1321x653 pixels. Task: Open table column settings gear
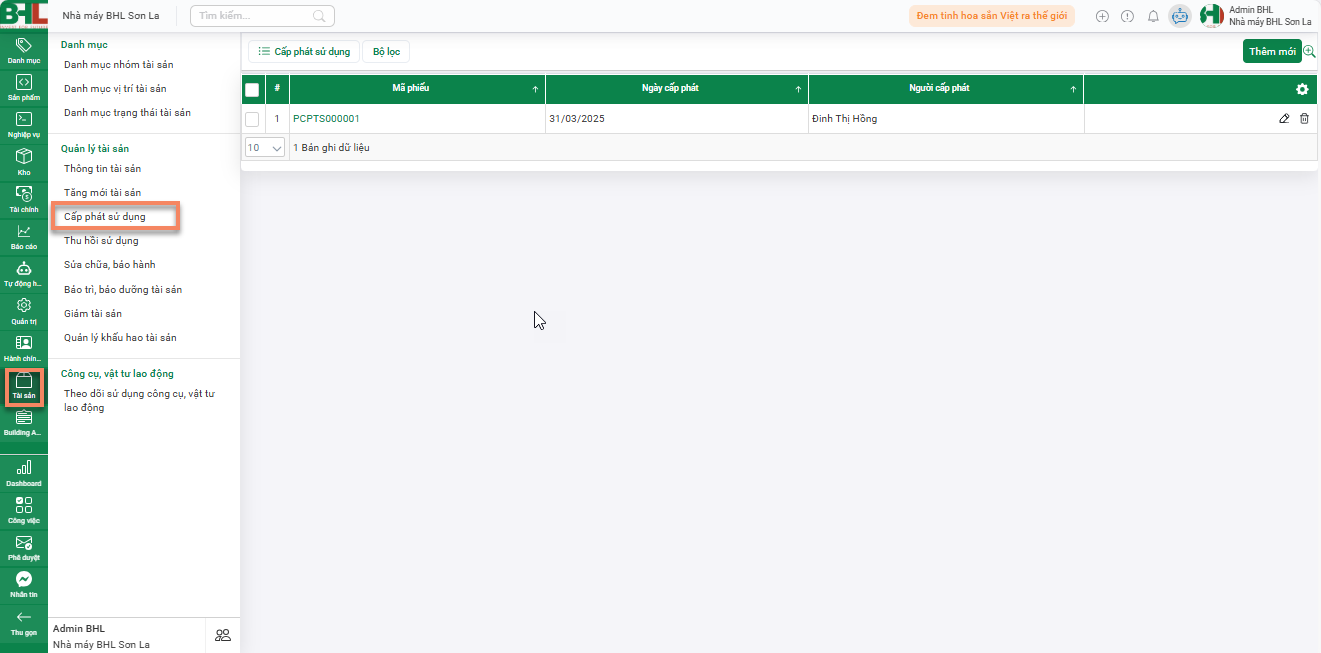[1302, 89]
